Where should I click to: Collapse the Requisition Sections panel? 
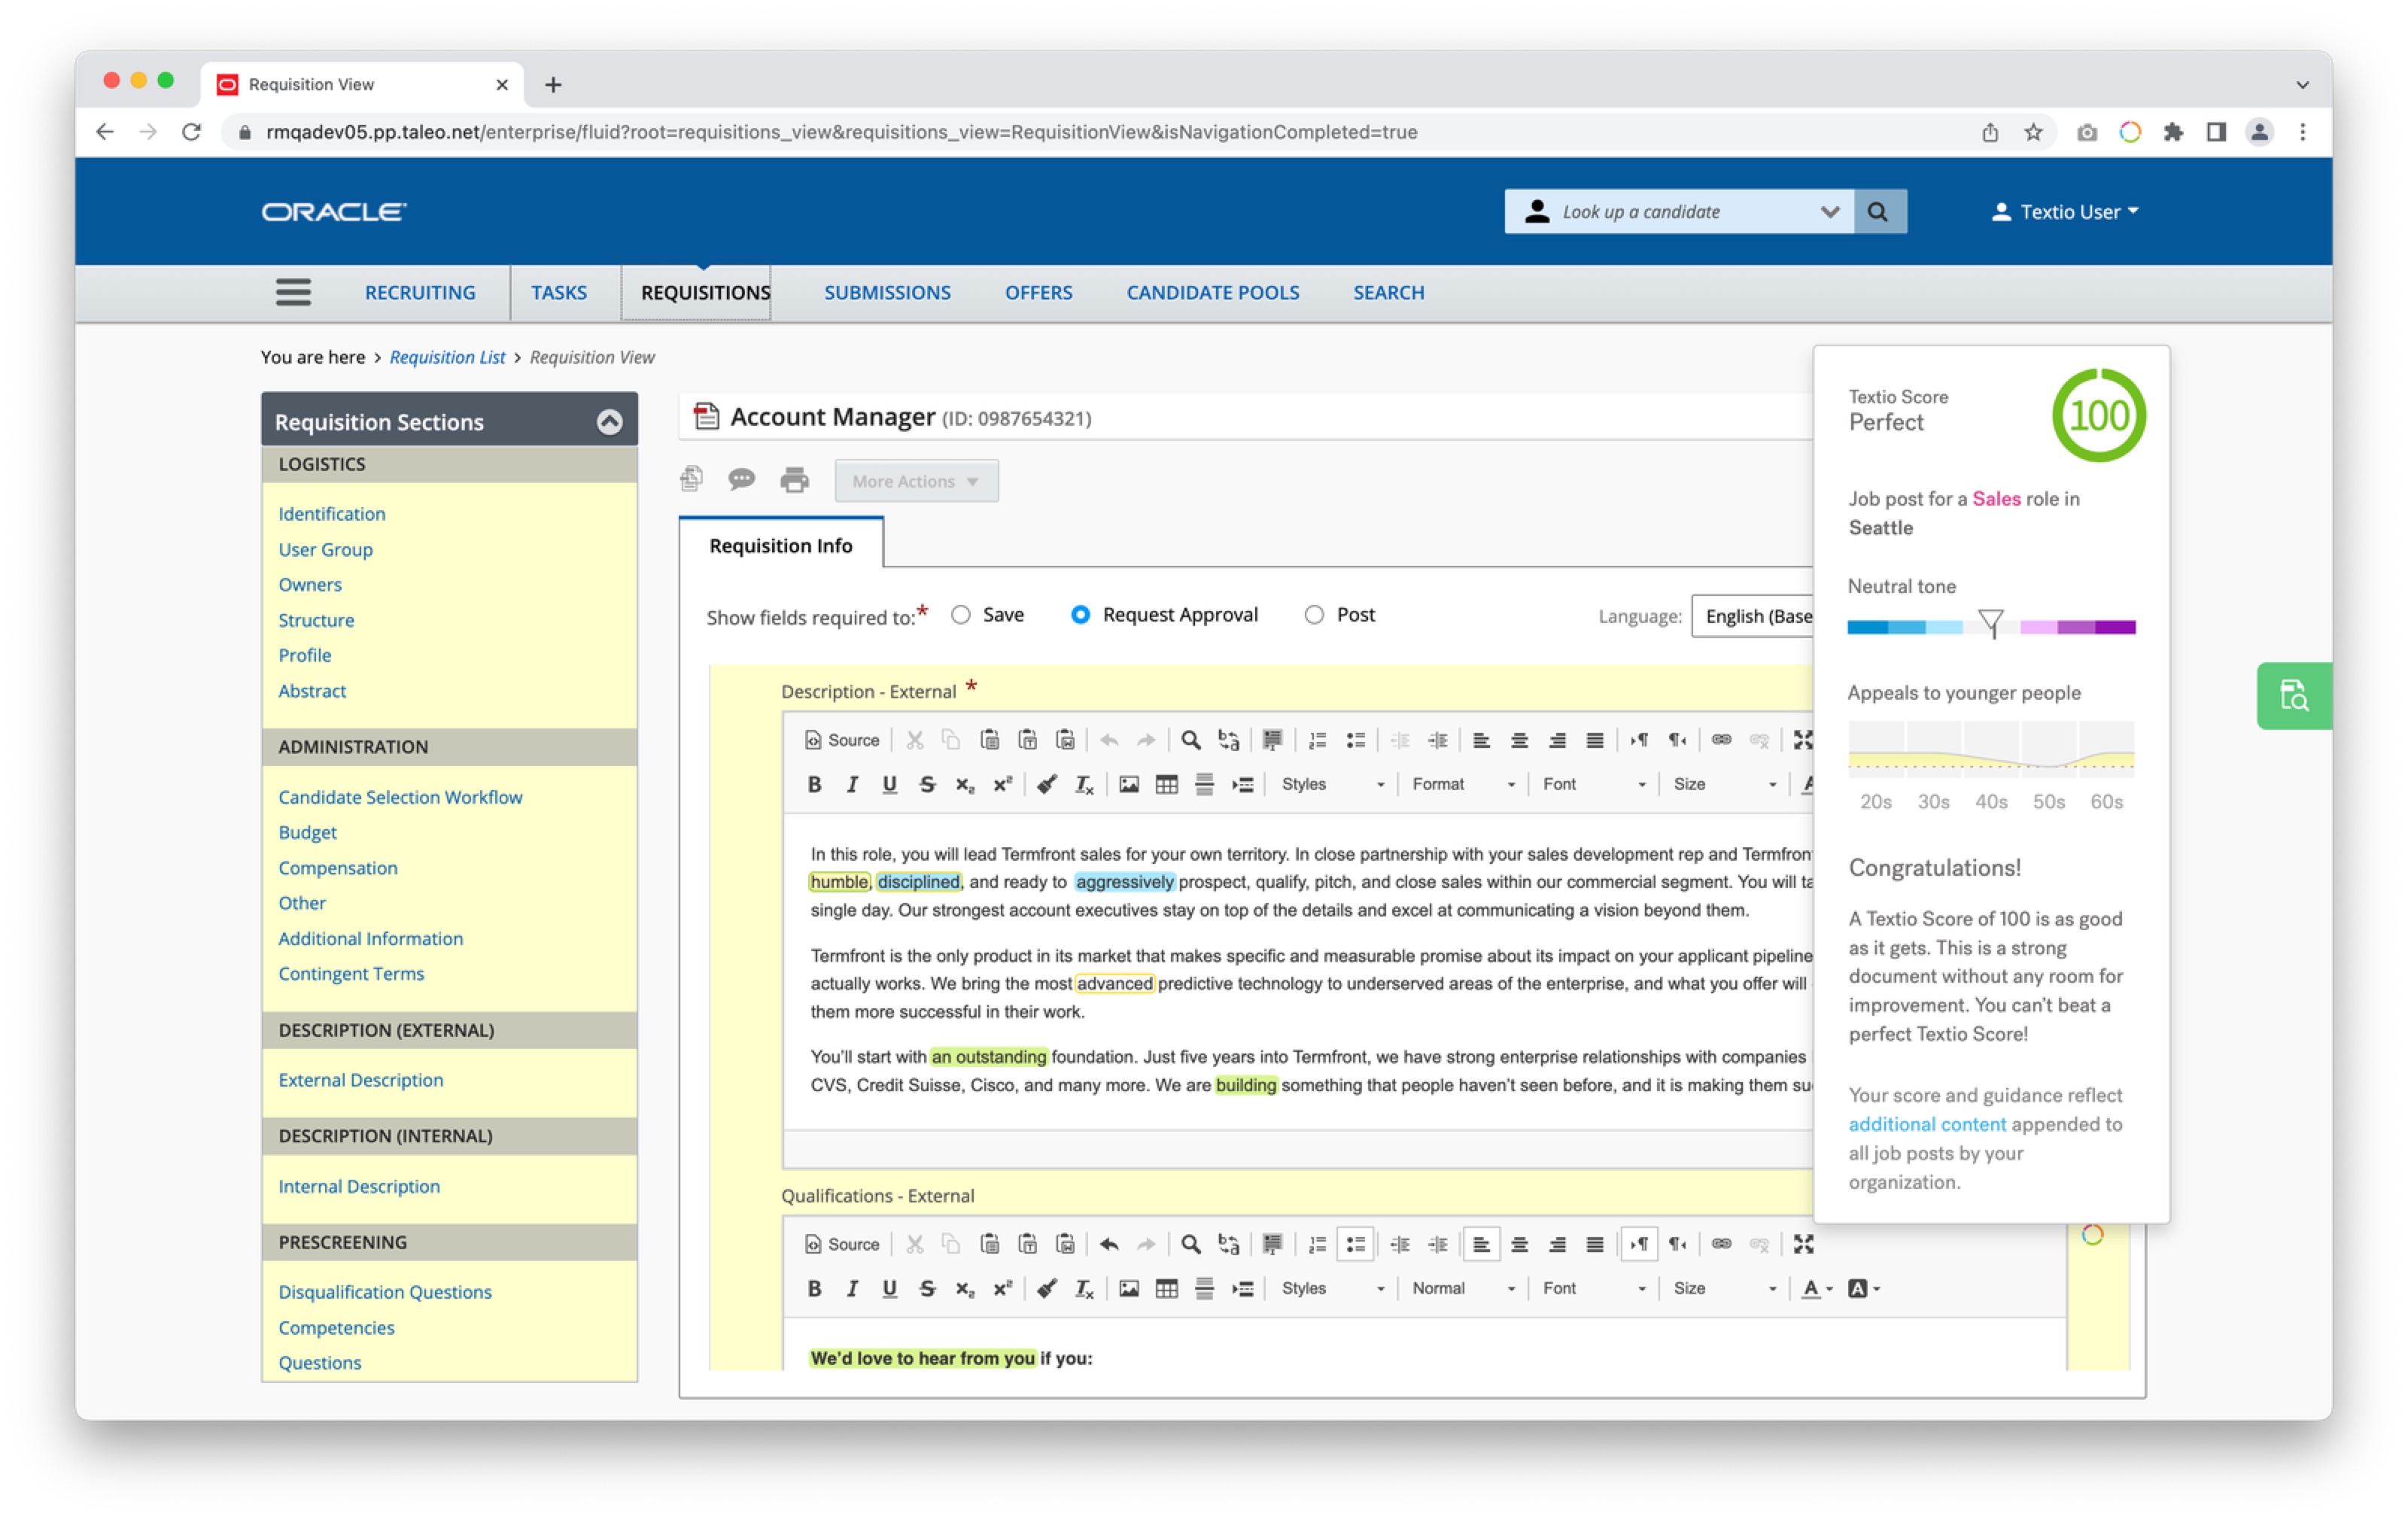(609, 422)
